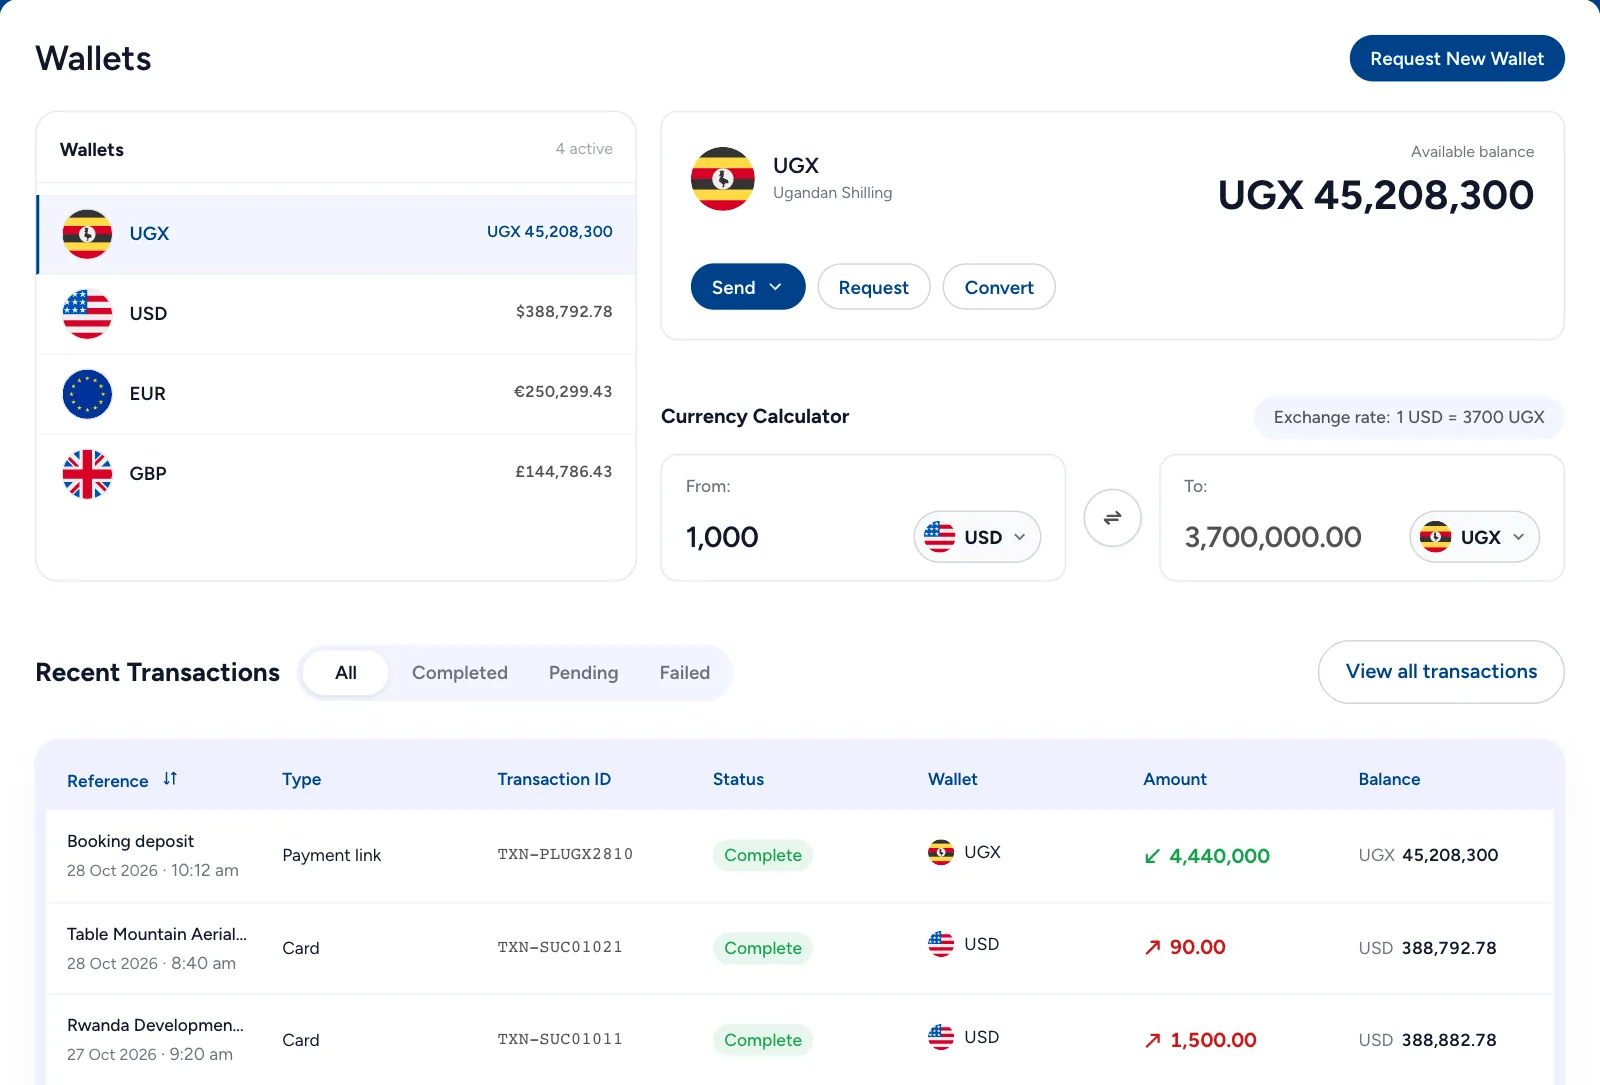
Task: Click transaction ID TXN-PLUGX2810
Action: click(x=565, y=854)
